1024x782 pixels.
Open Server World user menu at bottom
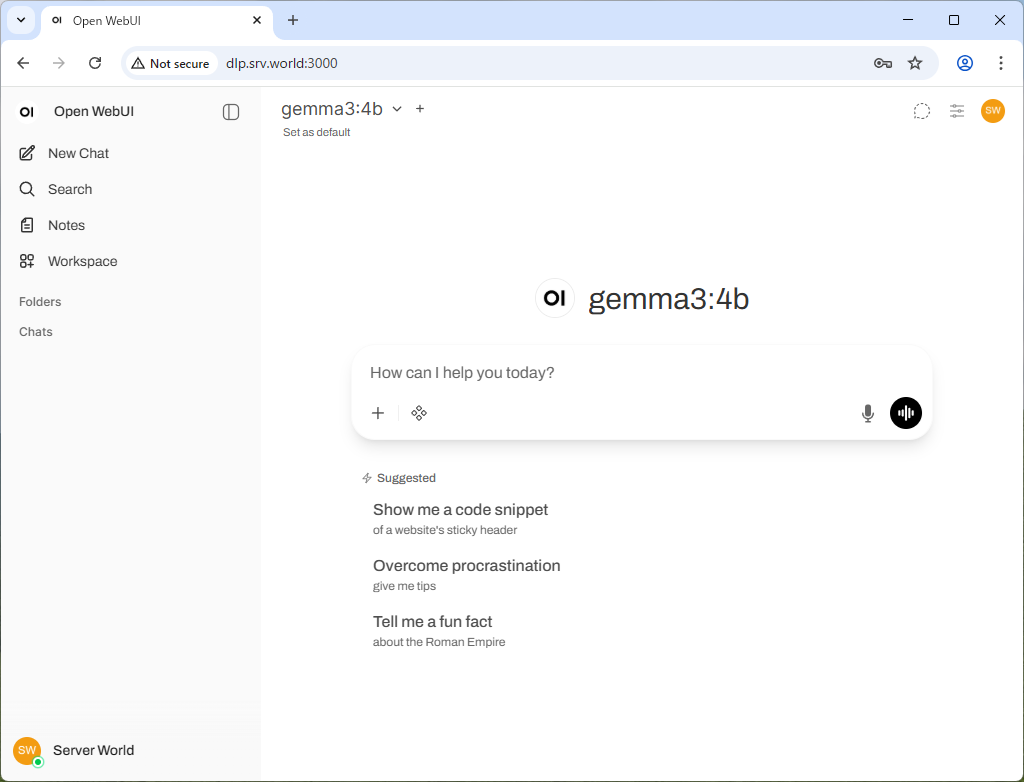[92, 750]
